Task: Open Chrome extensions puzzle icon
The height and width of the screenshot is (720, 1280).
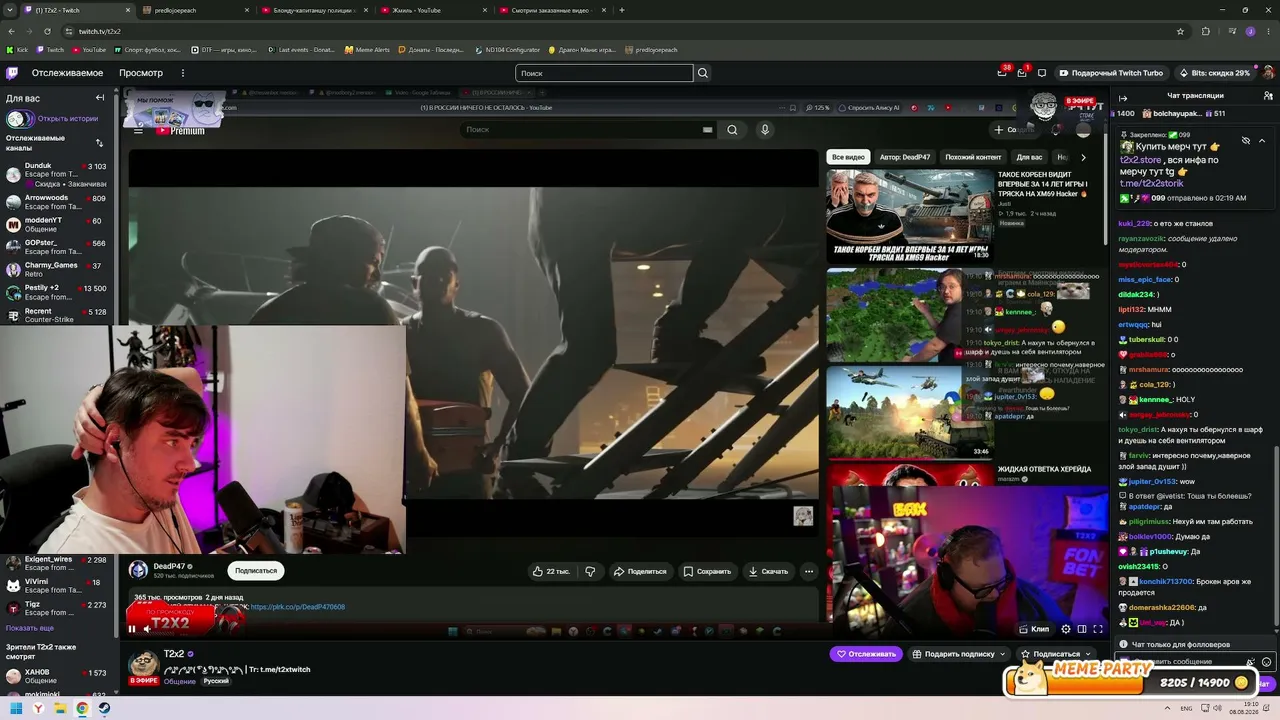Action: tap(1206, 31)
